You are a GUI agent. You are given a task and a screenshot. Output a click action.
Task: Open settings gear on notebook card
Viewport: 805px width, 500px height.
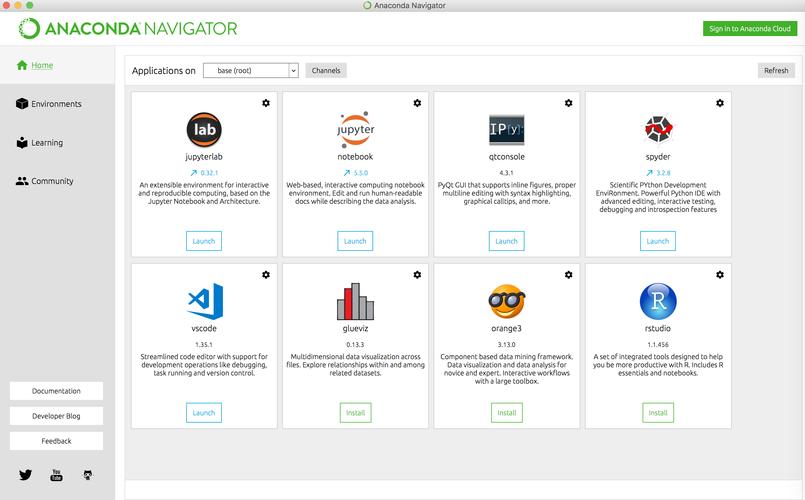click(417, 103)
